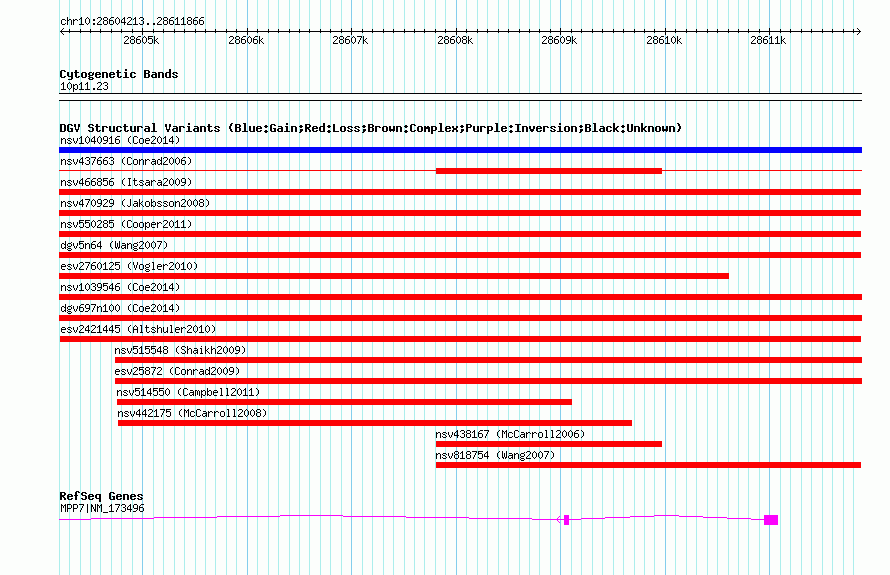This screenshot has height=575, width=890.
Task: Select the nsv1039546 (Coe2014) label
Action: click(x=120, y=287)
